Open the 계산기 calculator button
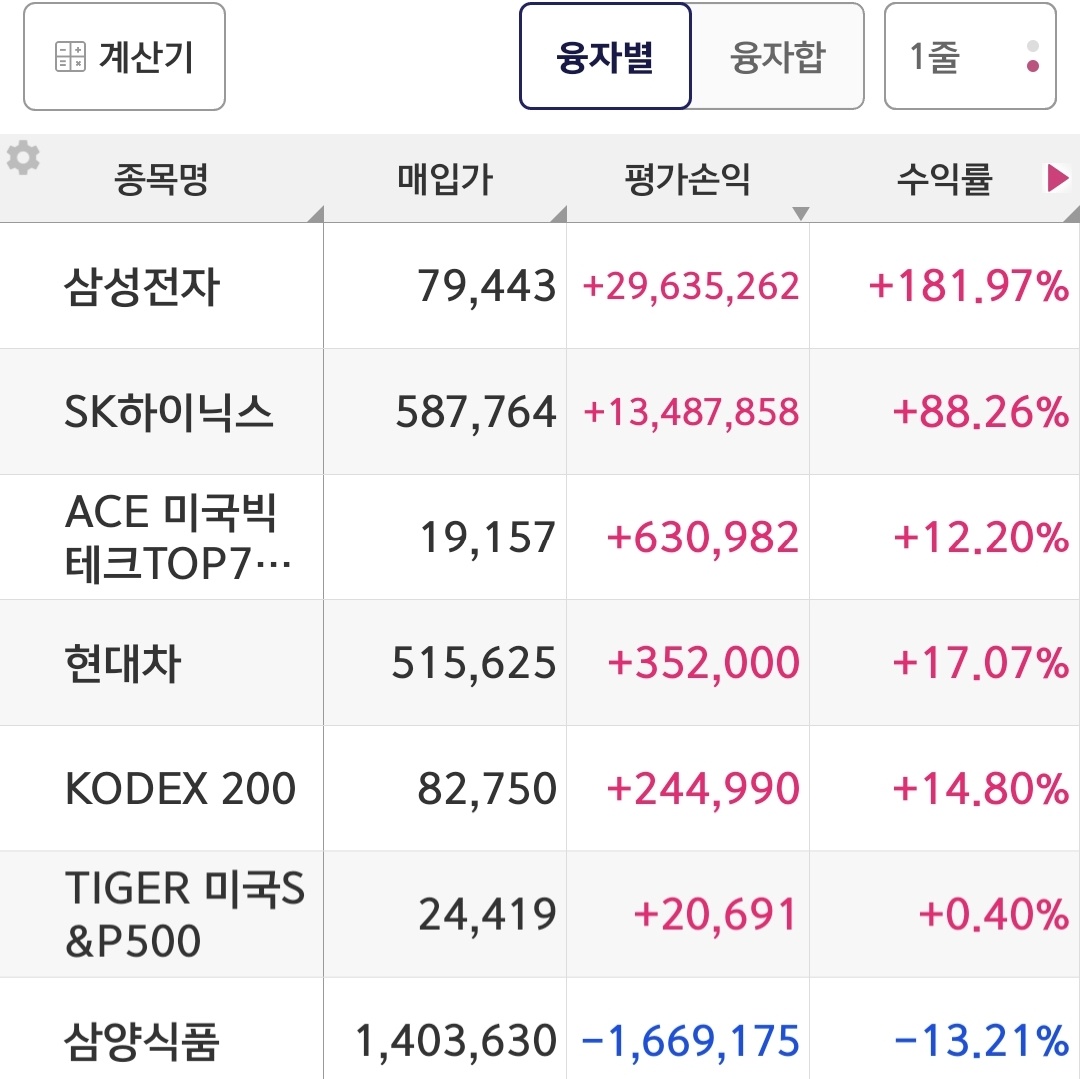This screenshot has width=1080, height=1079. click(124, 57)
